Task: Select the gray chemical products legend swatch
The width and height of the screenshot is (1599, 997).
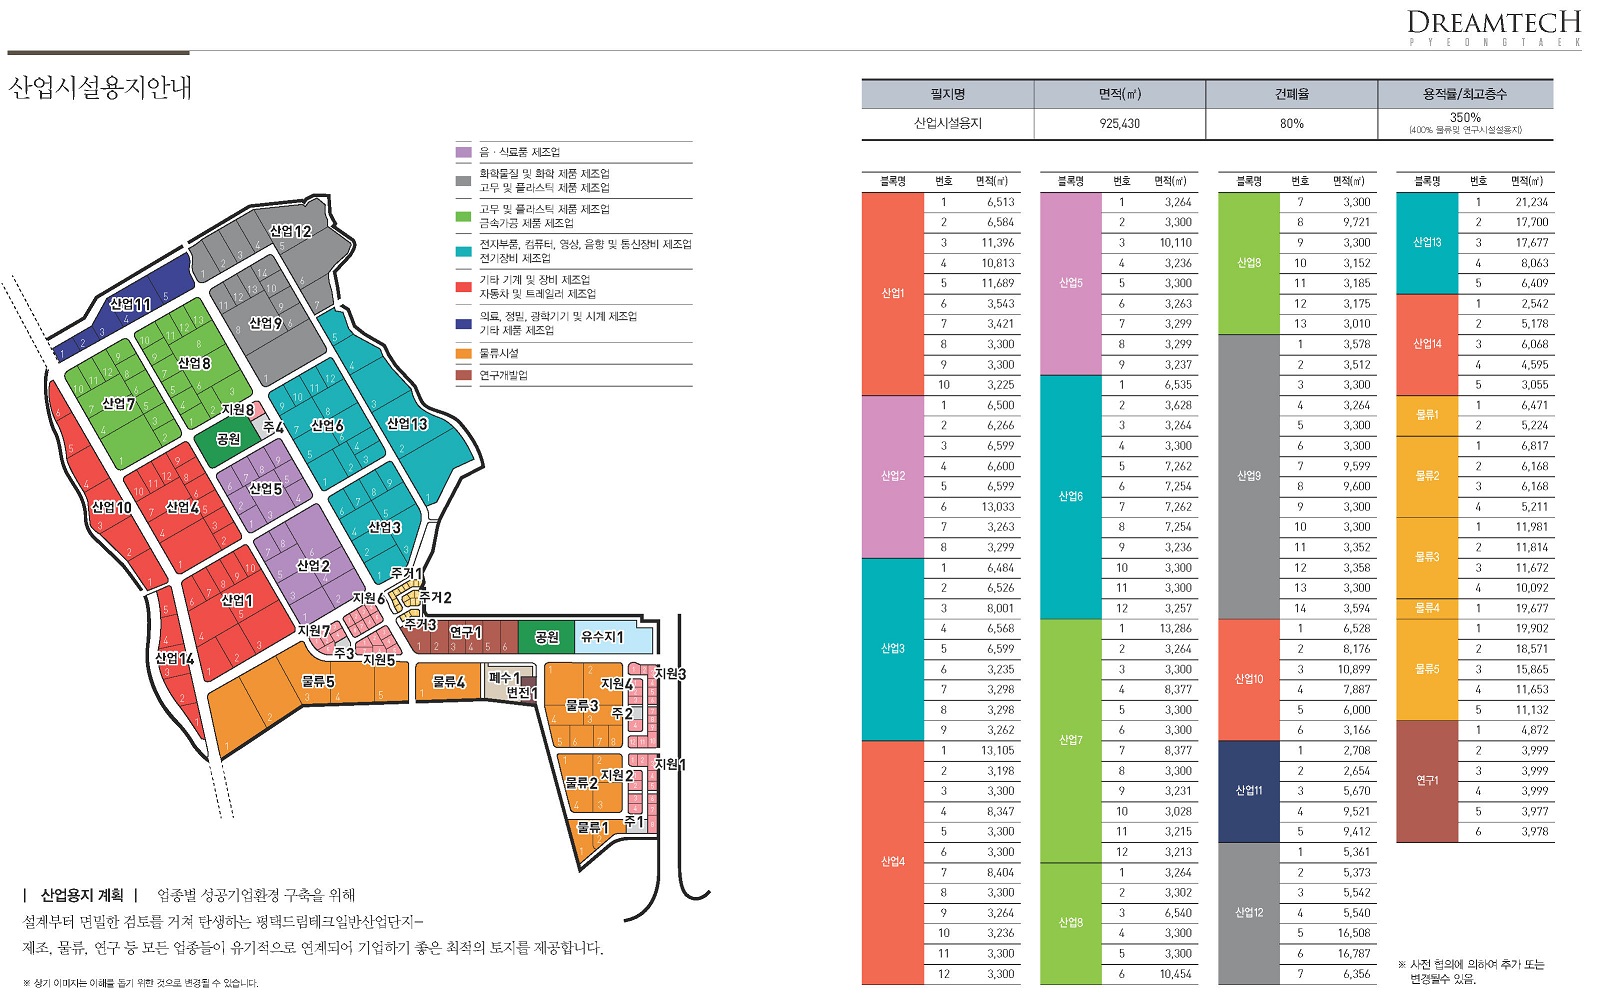Action: 463,181
